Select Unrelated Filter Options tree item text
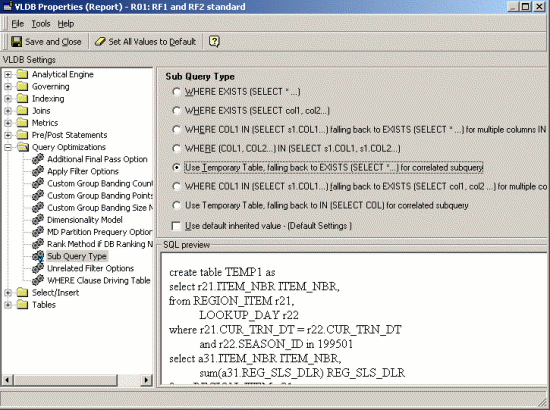This screenshot has width=550, height=410. pyautogui.click(x=90, y=268)
